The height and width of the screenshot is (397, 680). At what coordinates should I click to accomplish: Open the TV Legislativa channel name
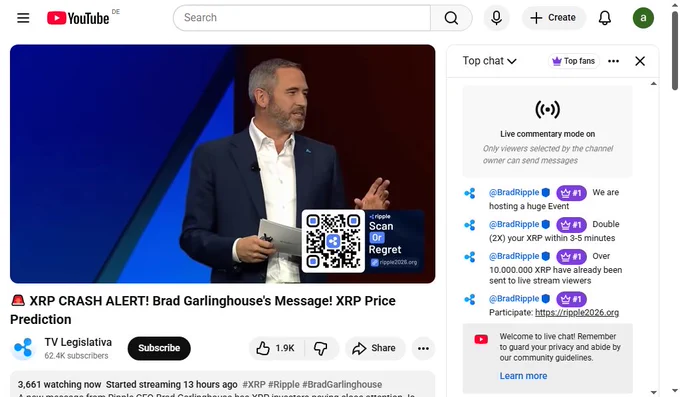point(78,342)
